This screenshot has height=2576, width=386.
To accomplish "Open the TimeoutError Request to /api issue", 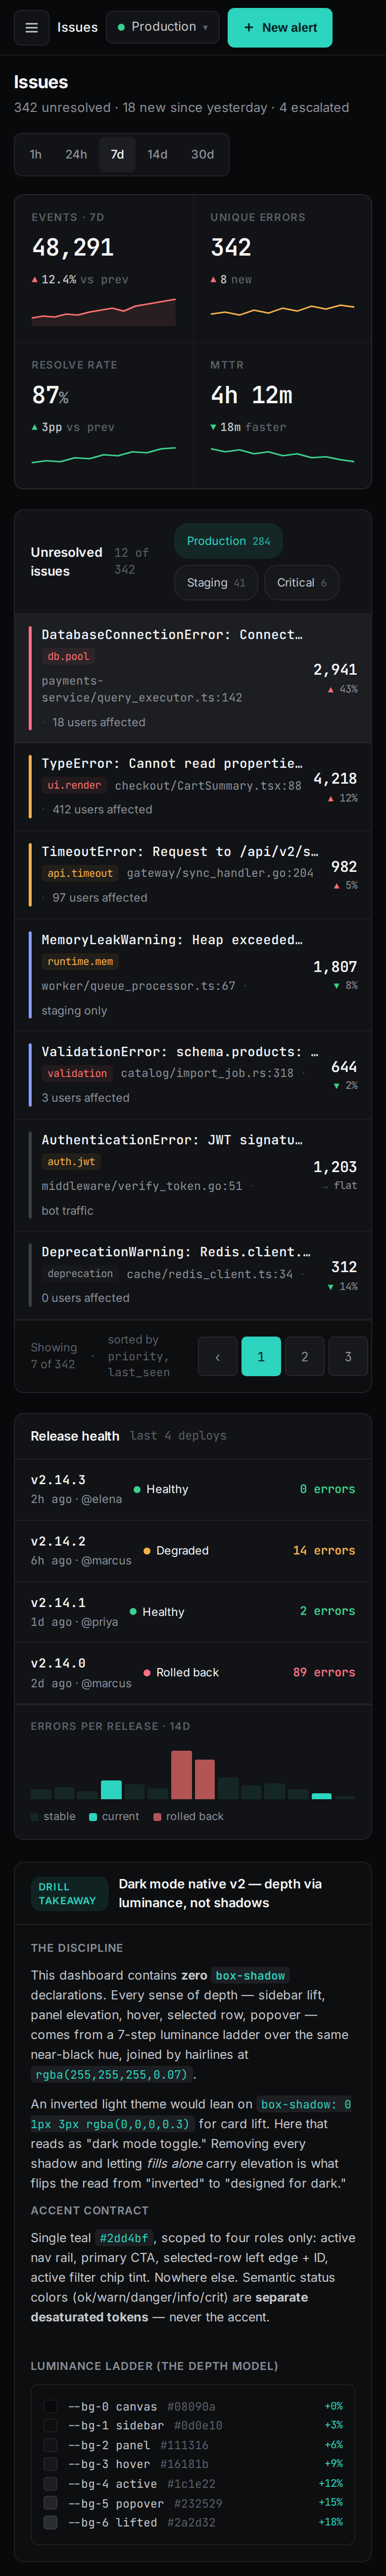I will click(193, 874).
